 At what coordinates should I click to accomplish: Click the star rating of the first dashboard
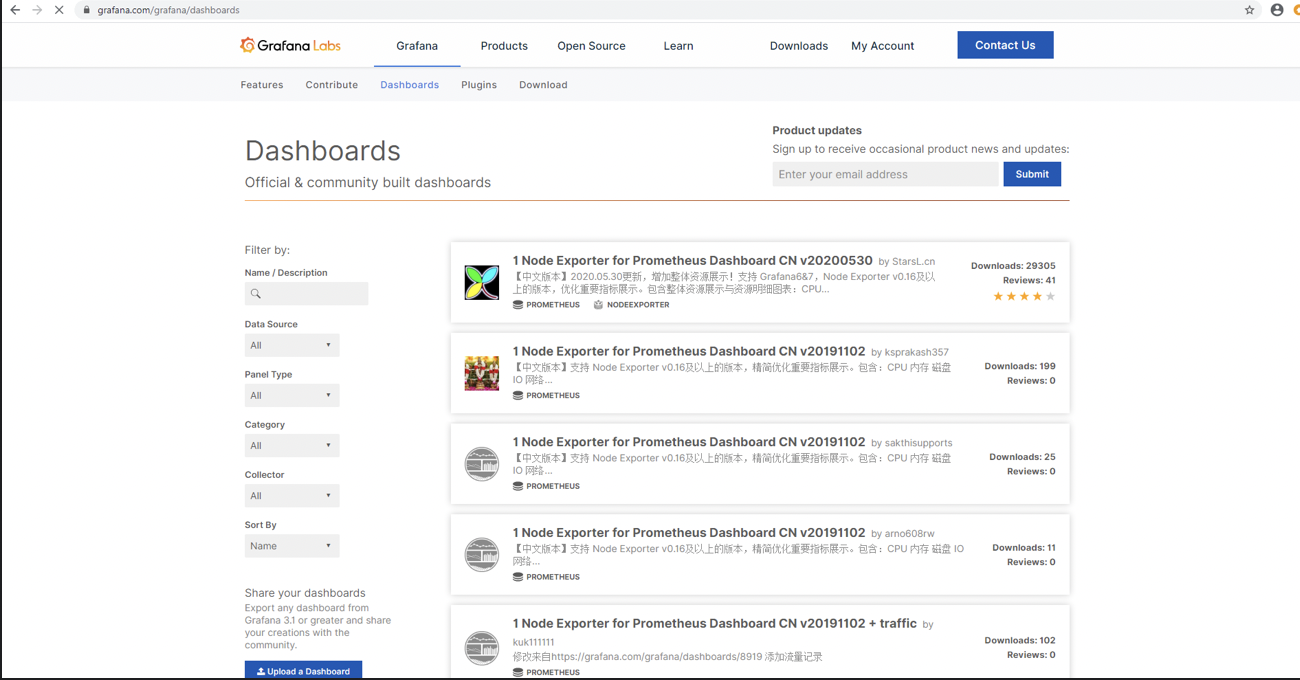click(1024, 296)
